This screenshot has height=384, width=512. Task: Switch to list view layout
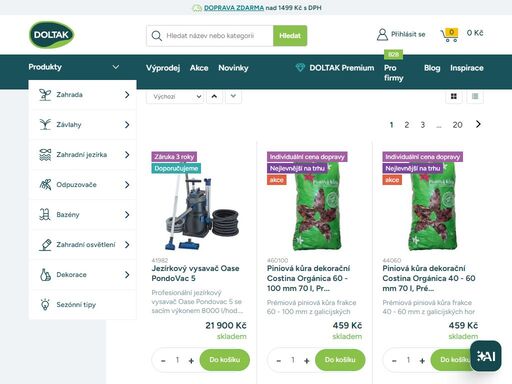(x=475, y=96)
